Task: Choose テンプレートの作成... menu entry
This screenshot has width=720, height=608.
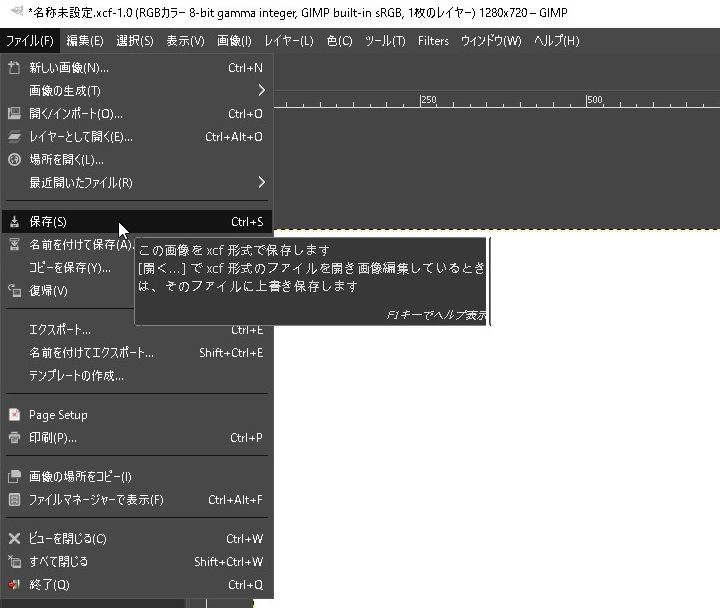Action: pos(76,376)
